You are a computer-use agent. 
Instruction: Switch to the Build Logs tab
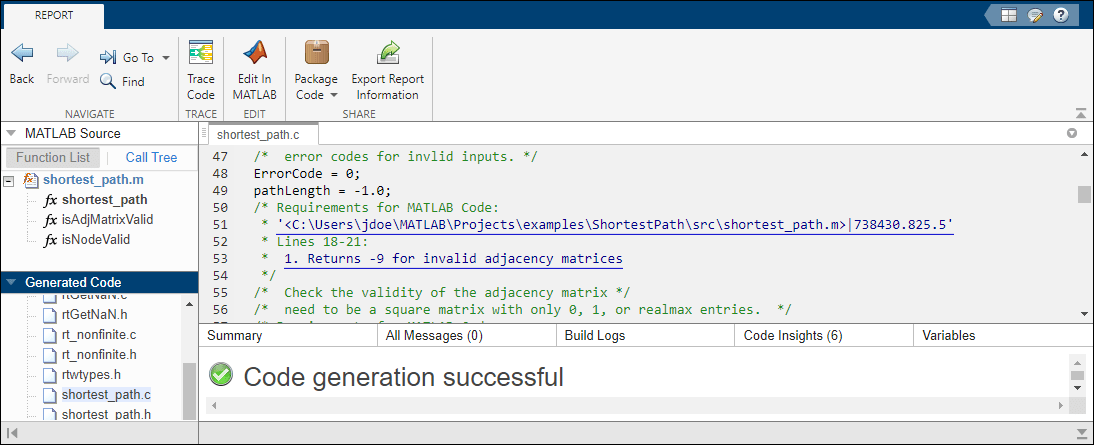595,336
